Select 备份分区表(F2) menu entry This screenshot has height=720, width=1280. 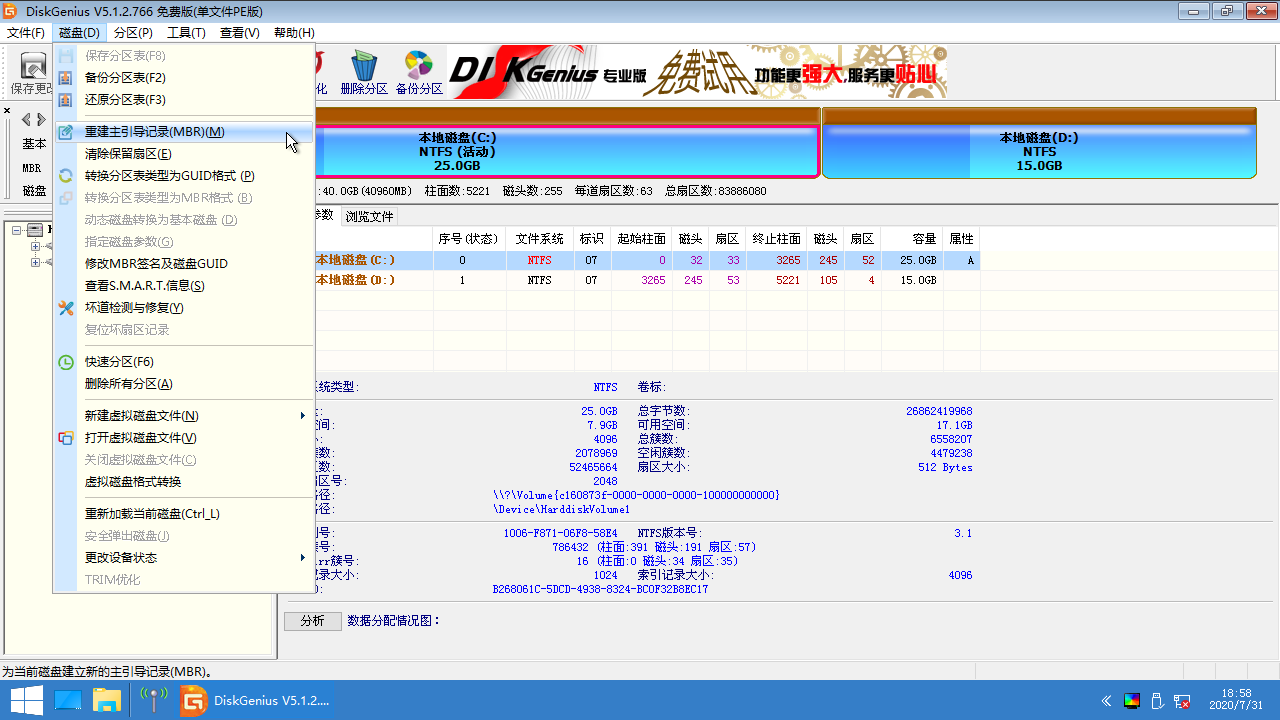pos(185,78)
